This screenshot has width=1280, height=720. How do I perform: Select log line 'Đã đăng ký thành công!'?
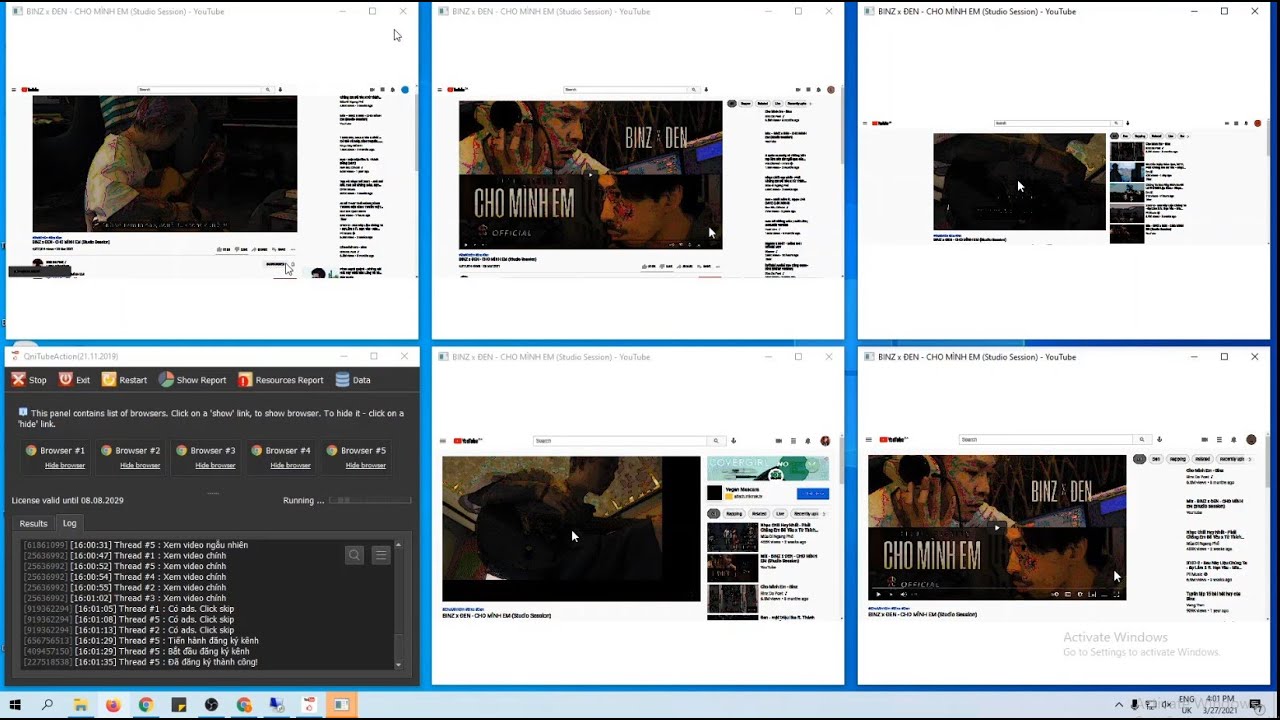click(139, 662)
